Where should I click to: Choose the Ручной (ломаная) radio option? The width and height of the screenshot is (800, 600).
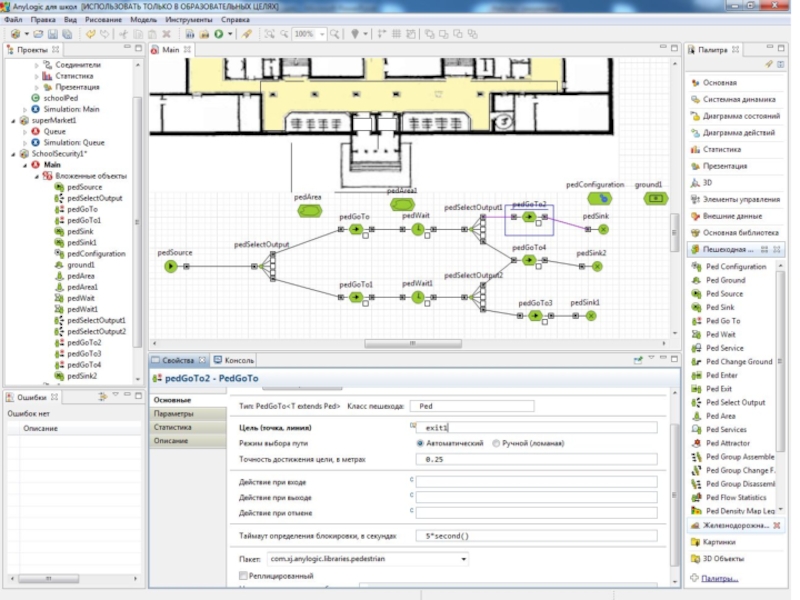pos(498,443)
